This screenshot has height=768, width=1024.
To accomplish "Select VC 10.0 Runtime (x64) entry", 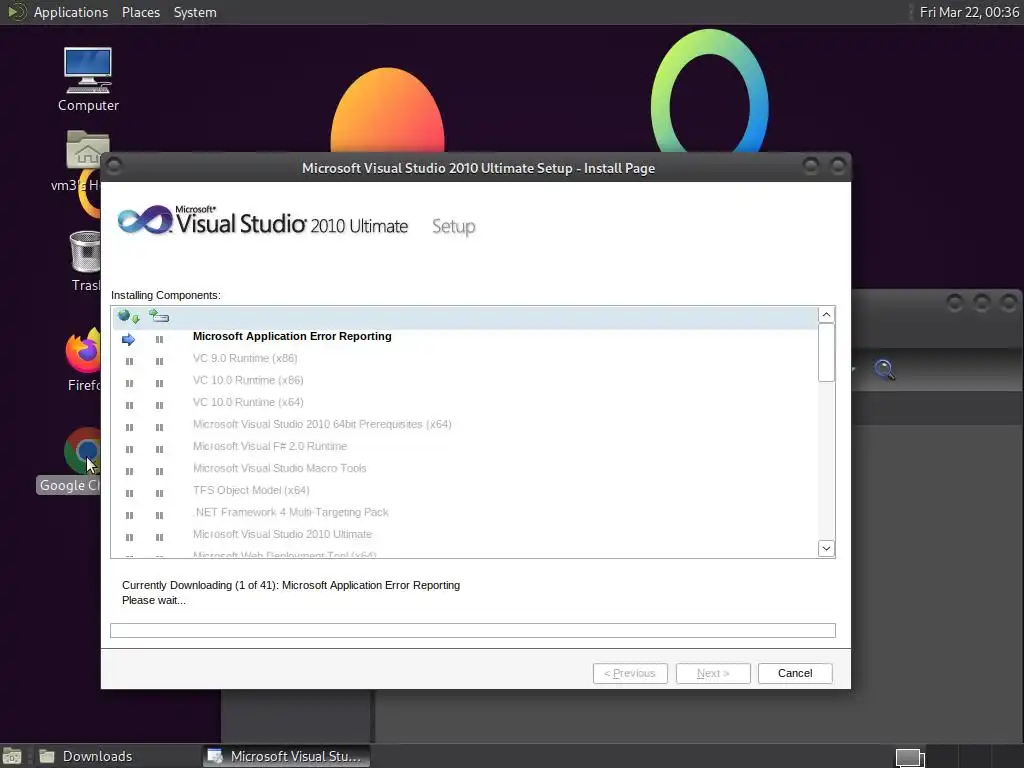I will click(248, 402).
